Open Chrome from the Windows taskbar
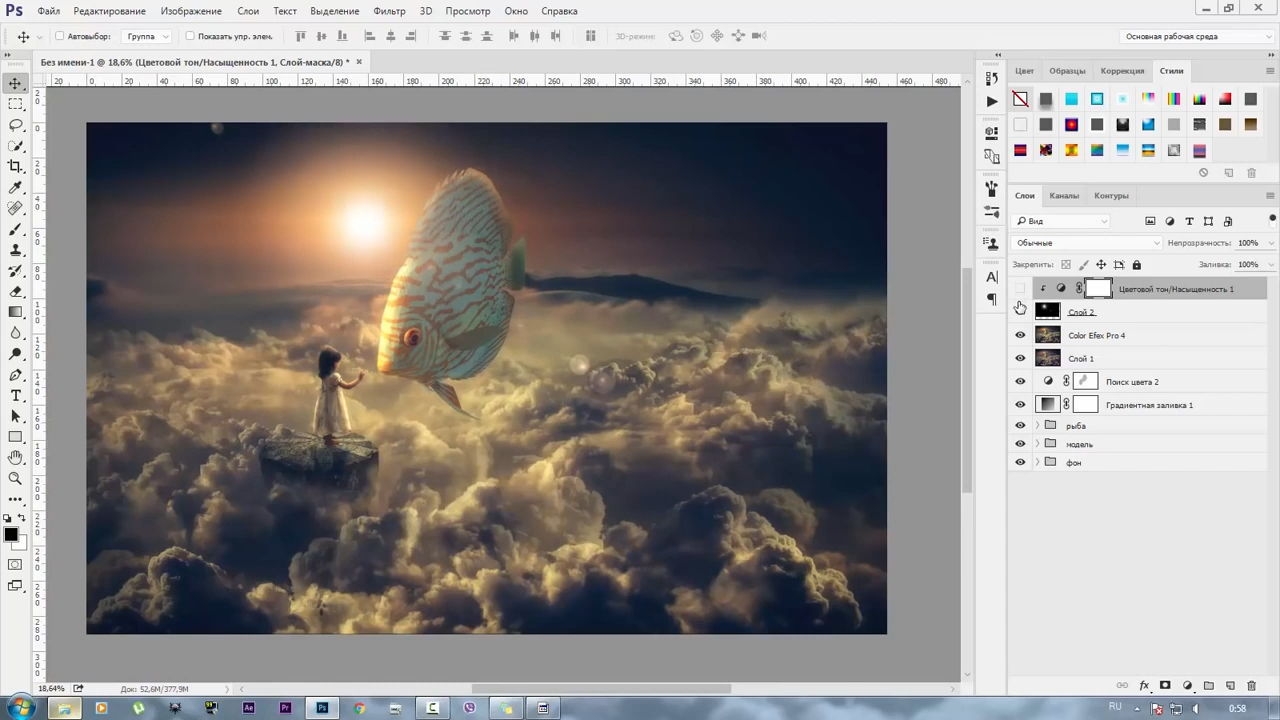 359,708
